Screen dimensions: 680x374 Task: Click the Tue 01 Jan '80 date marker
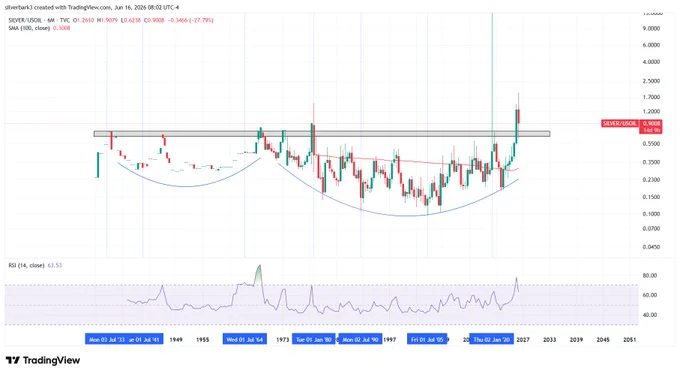(x=314, y=339)
